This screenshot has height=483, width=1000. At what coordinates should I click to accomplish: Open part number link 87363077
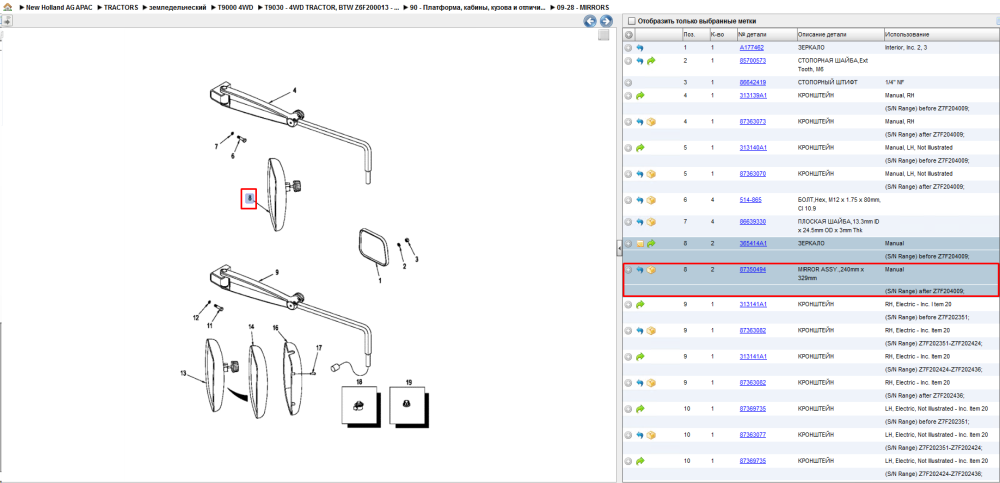(753, 435)
